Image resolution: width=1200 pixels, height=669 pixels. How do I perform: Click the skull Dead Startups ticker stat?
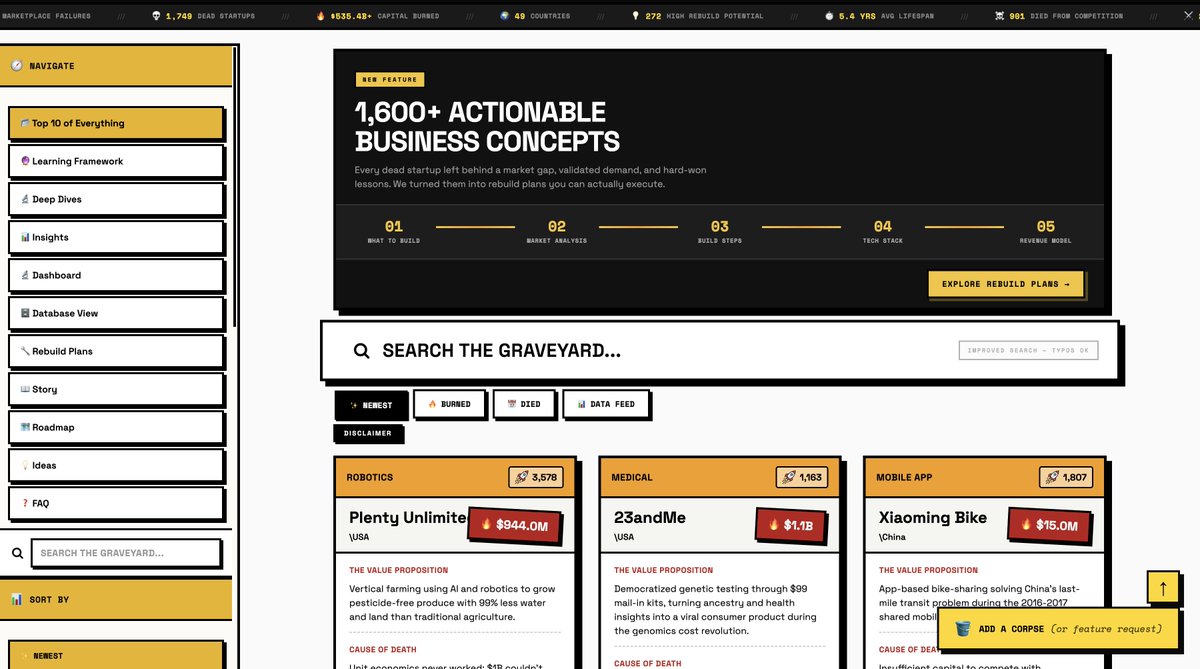tap(203, 16)
